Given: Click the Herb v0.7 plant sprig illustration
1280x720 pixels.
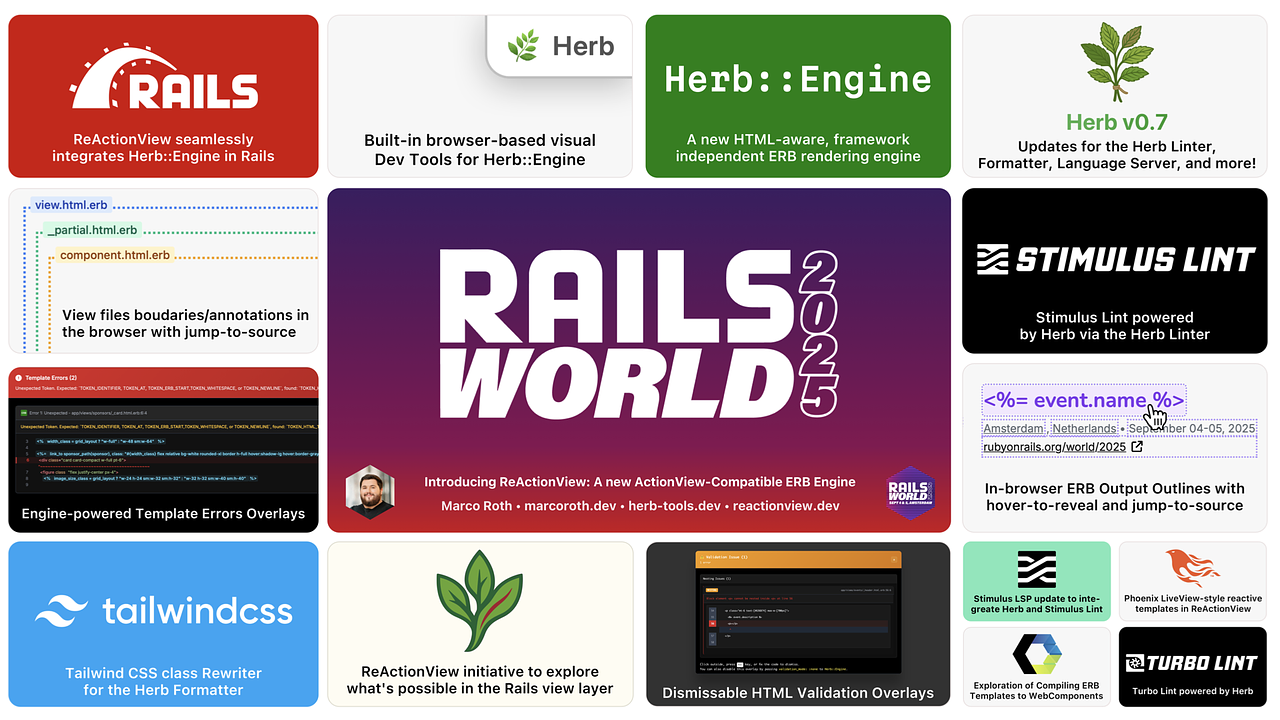Looking at the screenshot, I should click(1115, 63).
